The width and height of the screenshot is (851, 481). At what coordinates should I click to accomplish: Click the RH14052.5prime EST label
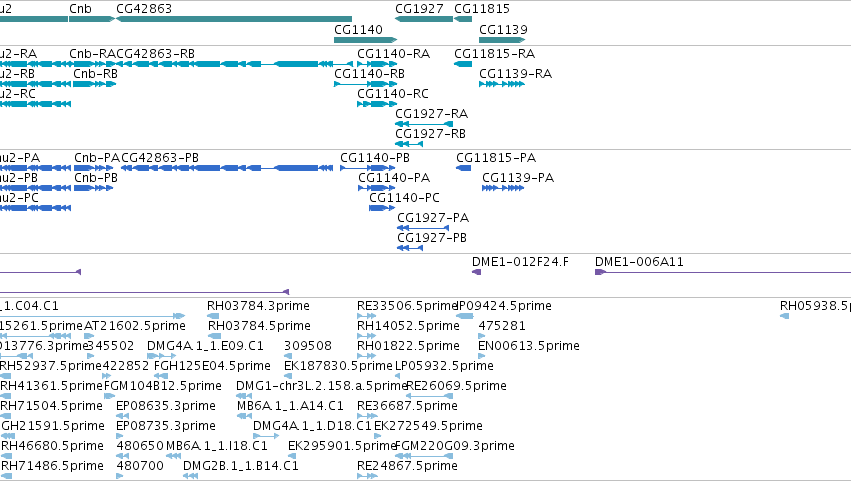click(408, 326)
